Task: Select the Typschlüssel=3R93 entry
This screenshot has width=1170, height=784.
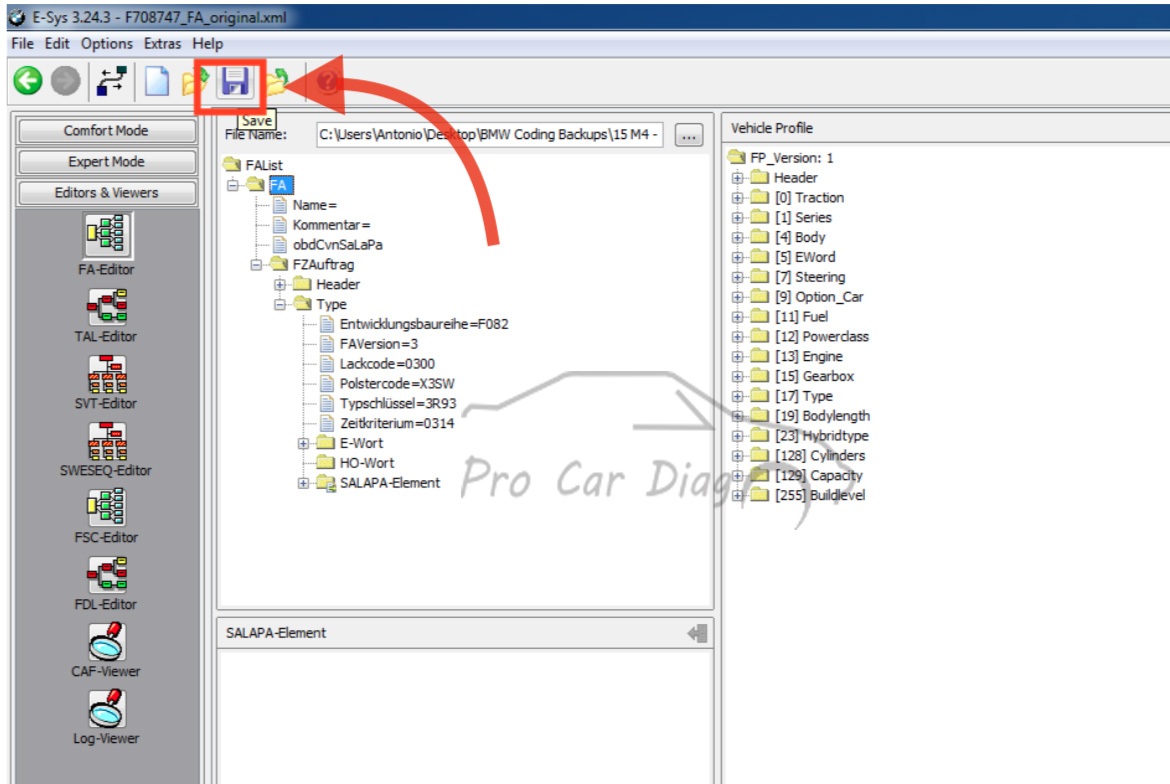Action: coord(388,404)
